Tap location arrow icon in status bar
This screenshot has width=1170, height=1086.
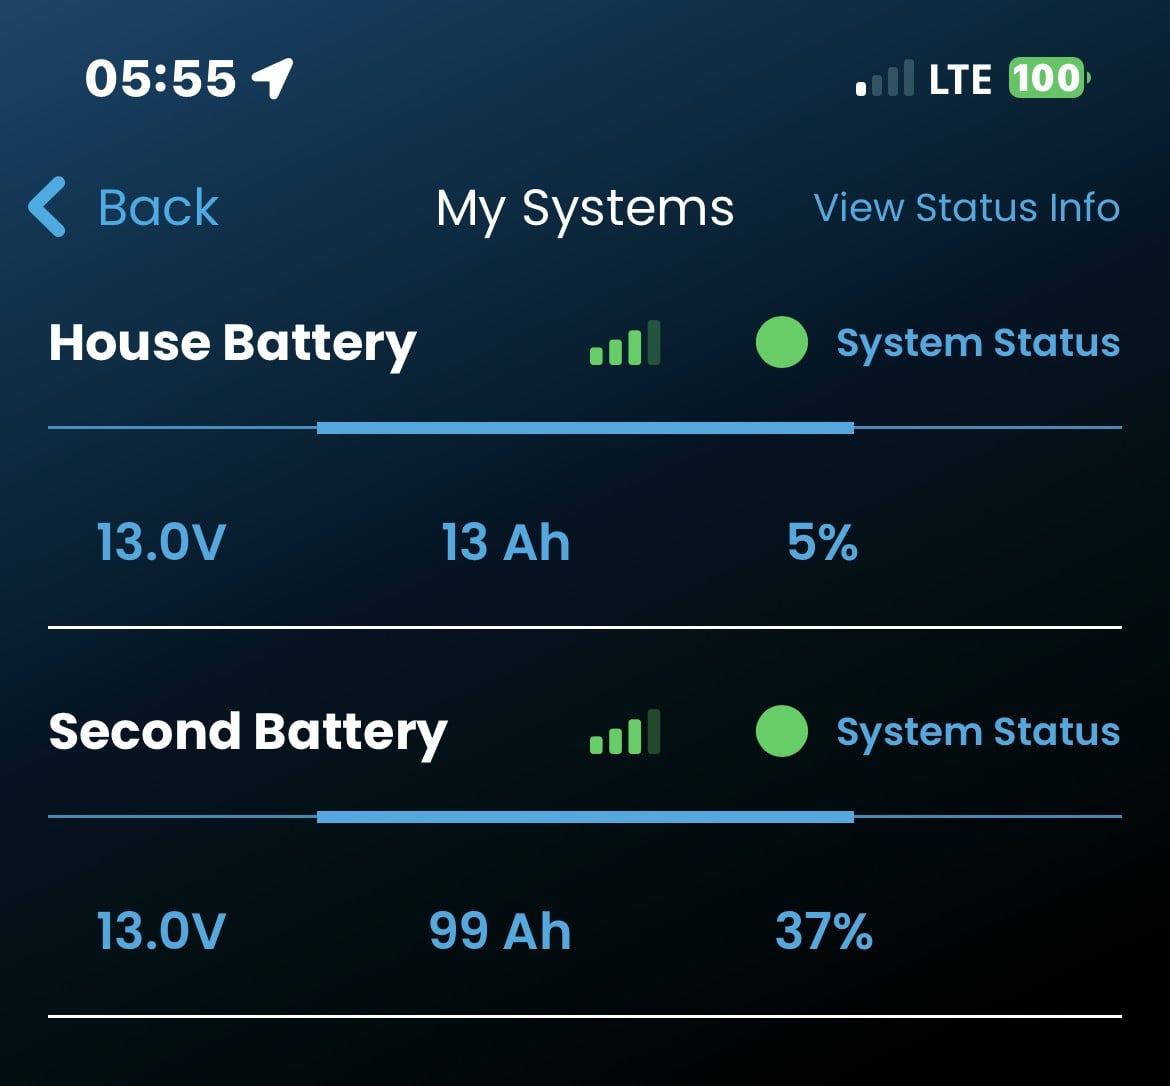point(272,78)
